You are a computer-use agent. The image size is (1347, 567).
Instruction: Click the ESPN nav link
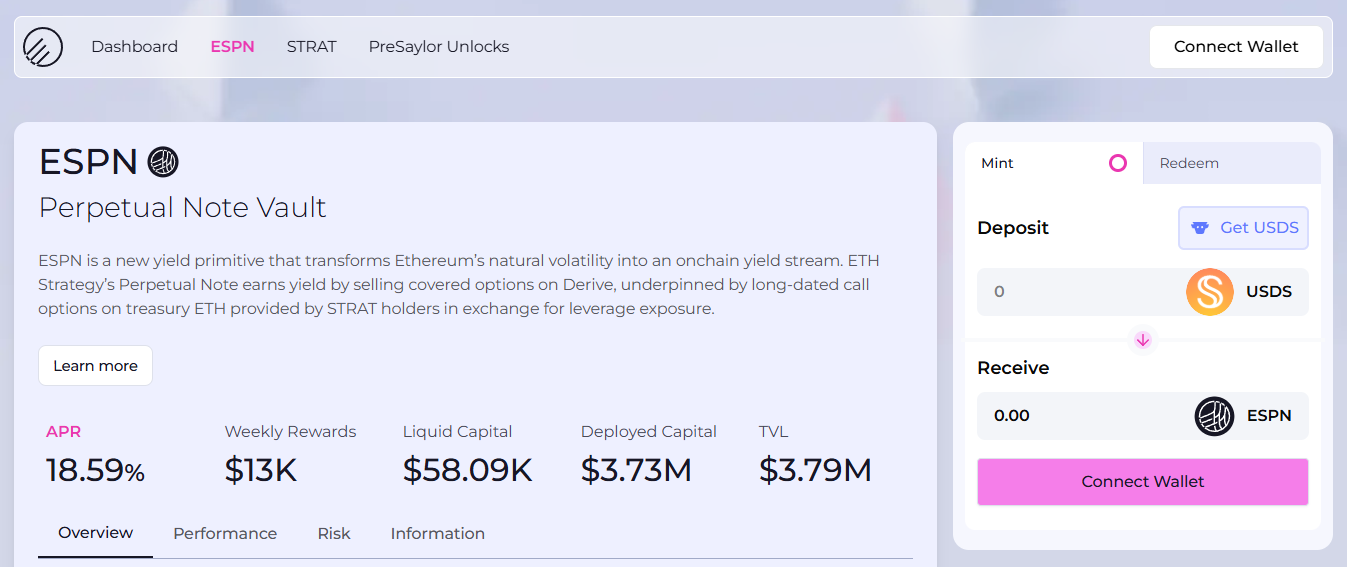(x=232, y=47)
